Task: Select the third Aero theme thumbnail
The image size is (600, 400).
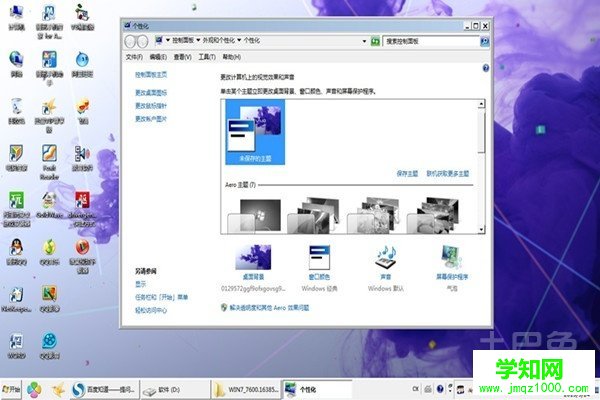Action: pos(373,216)
